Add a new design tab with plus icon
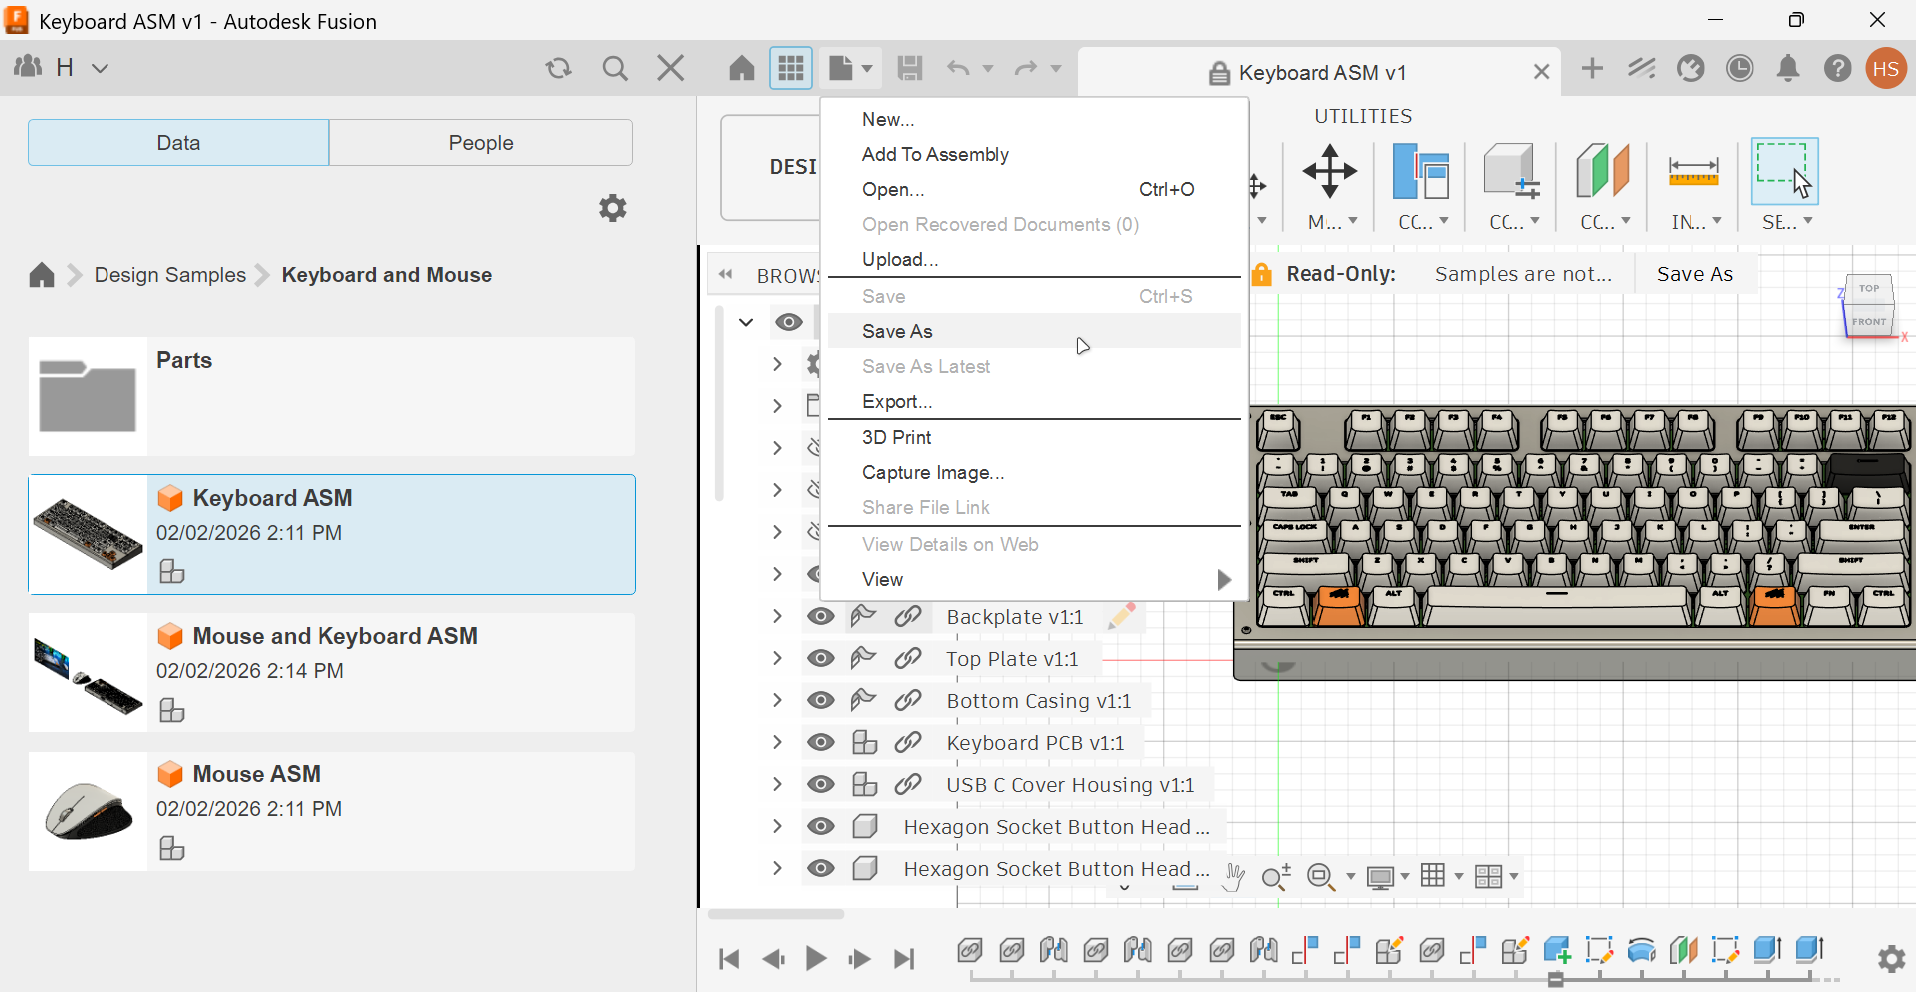Viewport: 1916px width, 992px height. 1592,68
